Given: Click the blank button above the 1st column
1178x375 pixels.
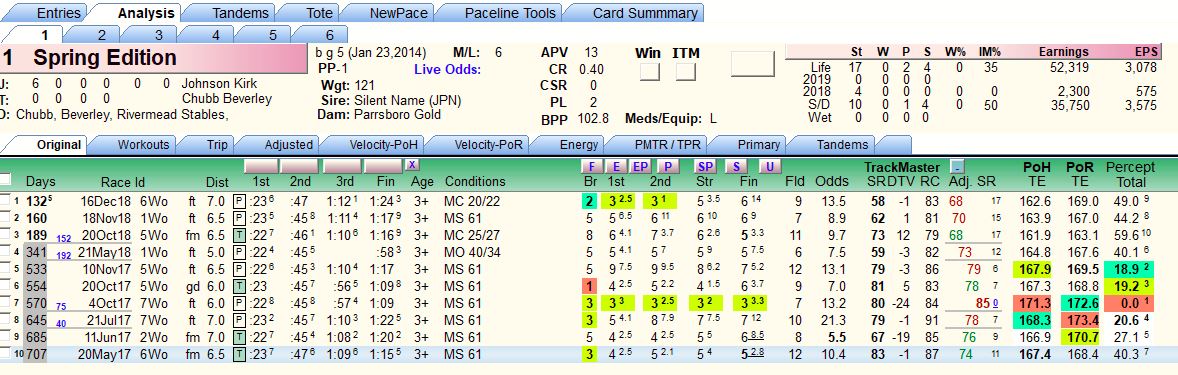Looking at the screenshot, I should point(261,166).
